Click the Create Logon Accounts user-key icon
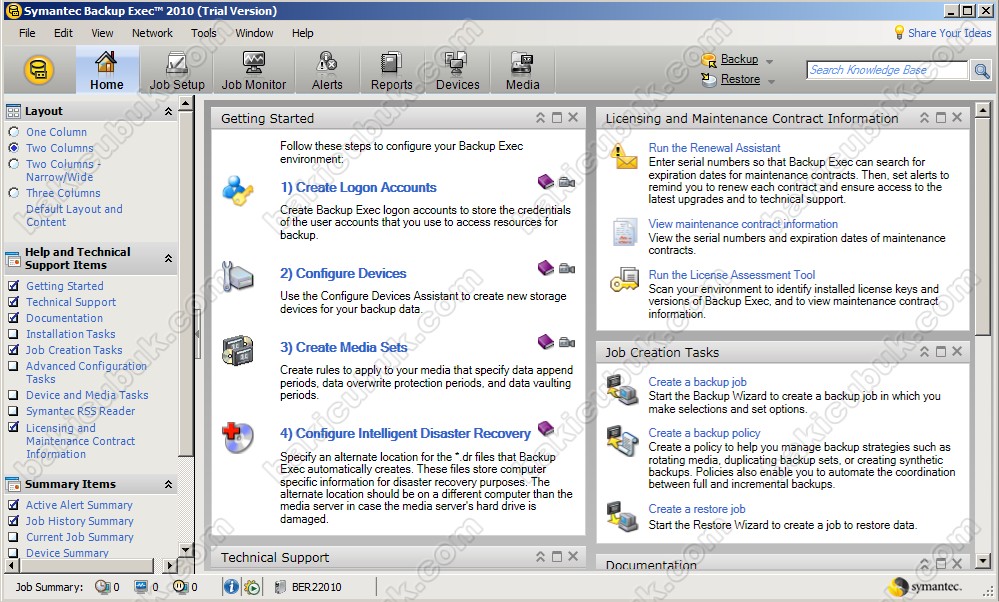Viewport: 999px width, 602px height. [x=238, y=190]
